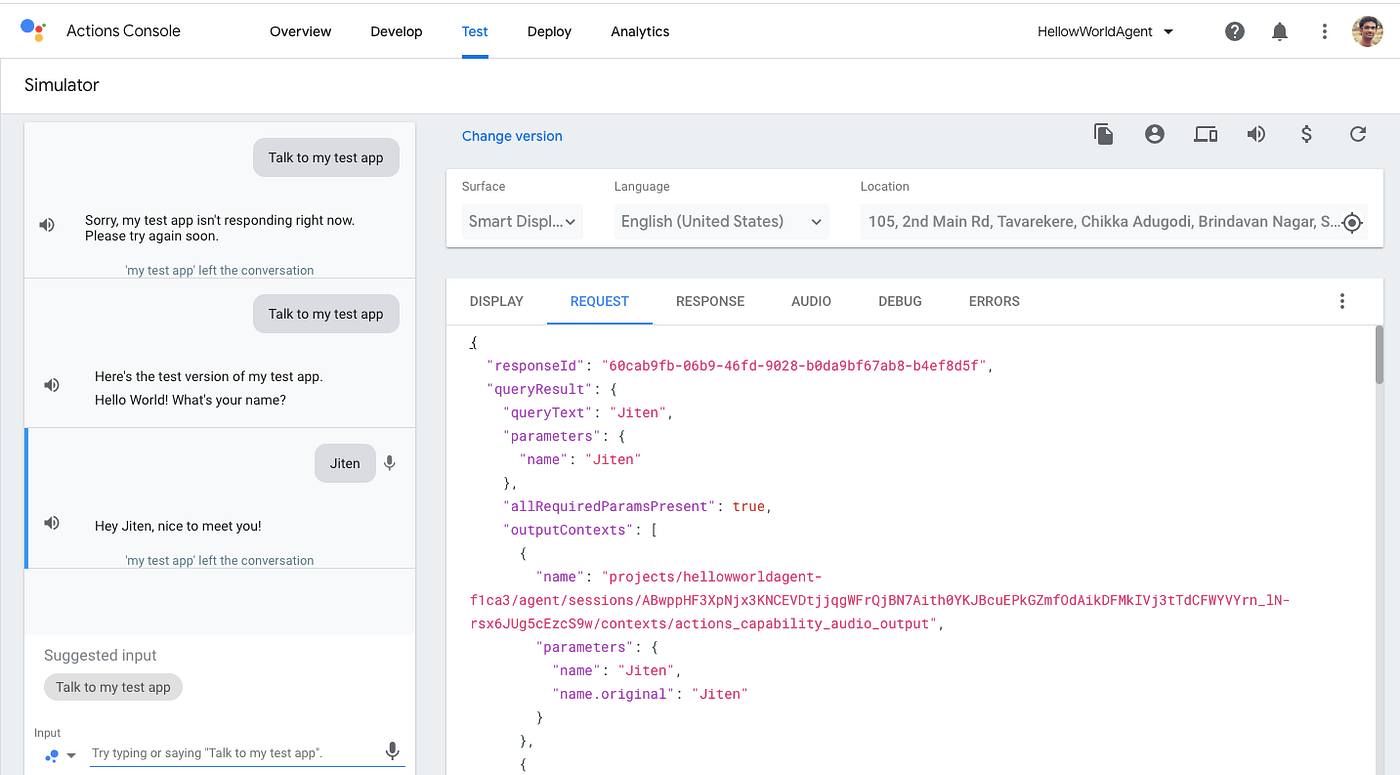The height and width of the screenshot is (775, 1400).
Task: Click the microphone icon in Input field
Action: click(x=393, y=752)
